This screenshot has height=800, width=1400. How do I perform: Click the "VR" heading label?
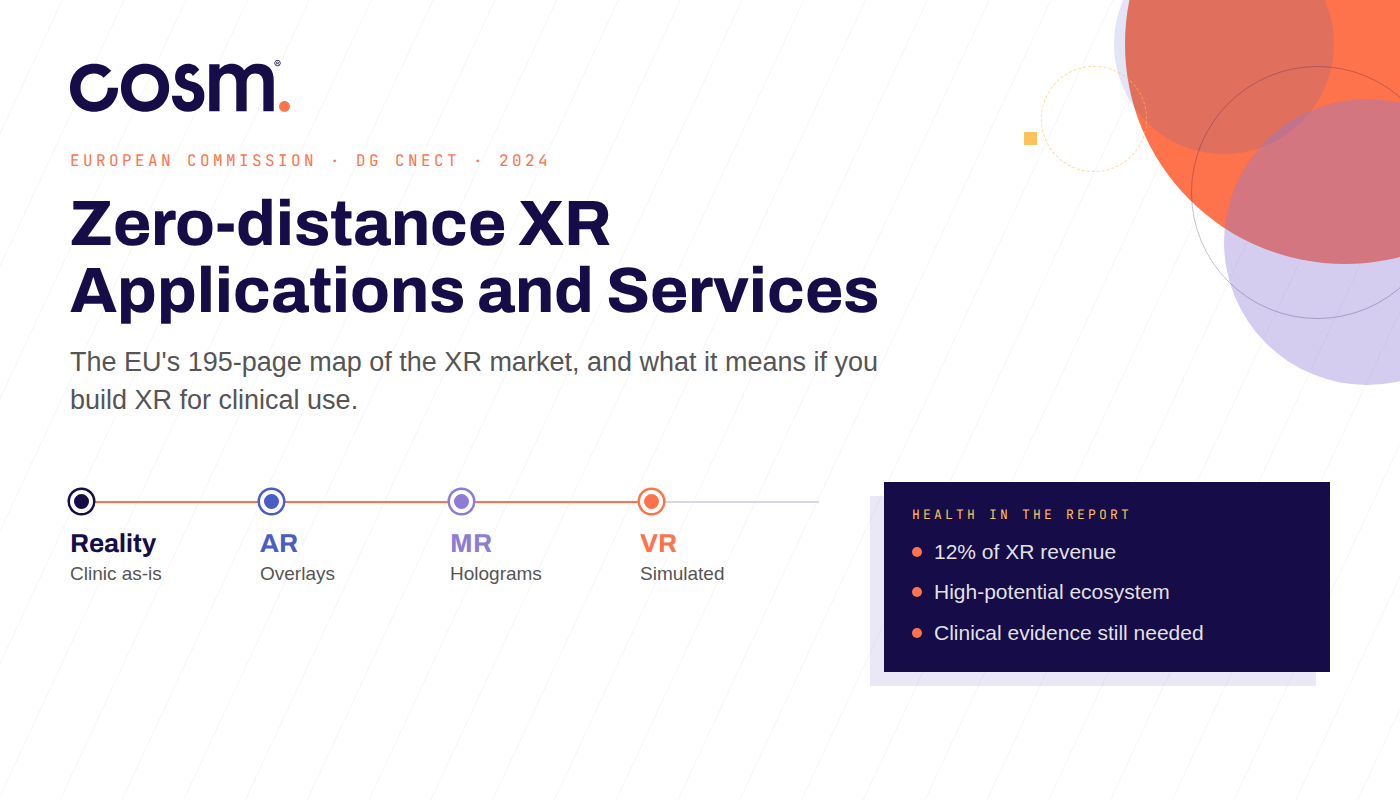[659, 543]
